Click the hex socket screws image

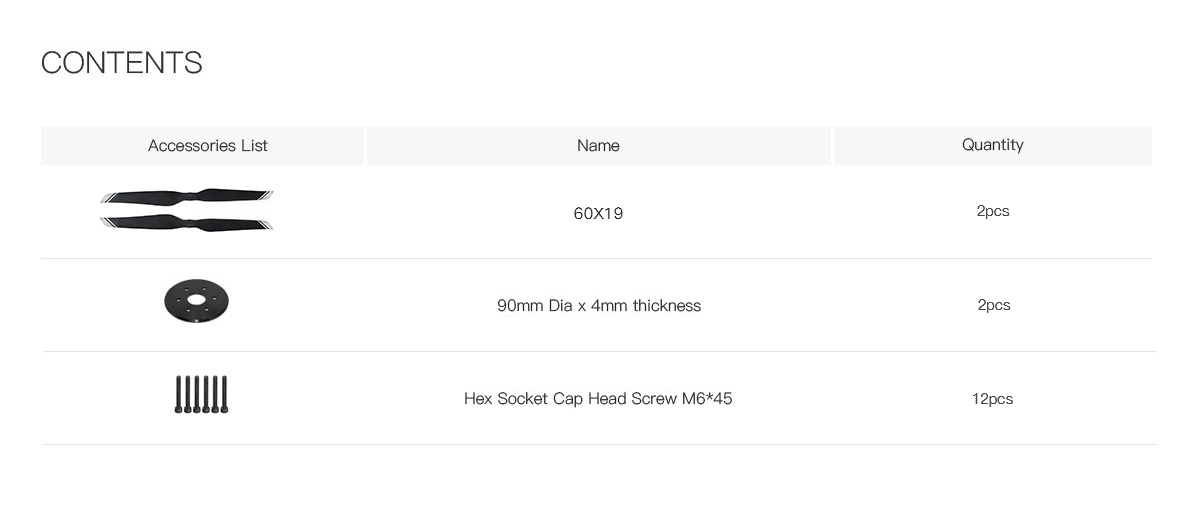click(201, 395)
